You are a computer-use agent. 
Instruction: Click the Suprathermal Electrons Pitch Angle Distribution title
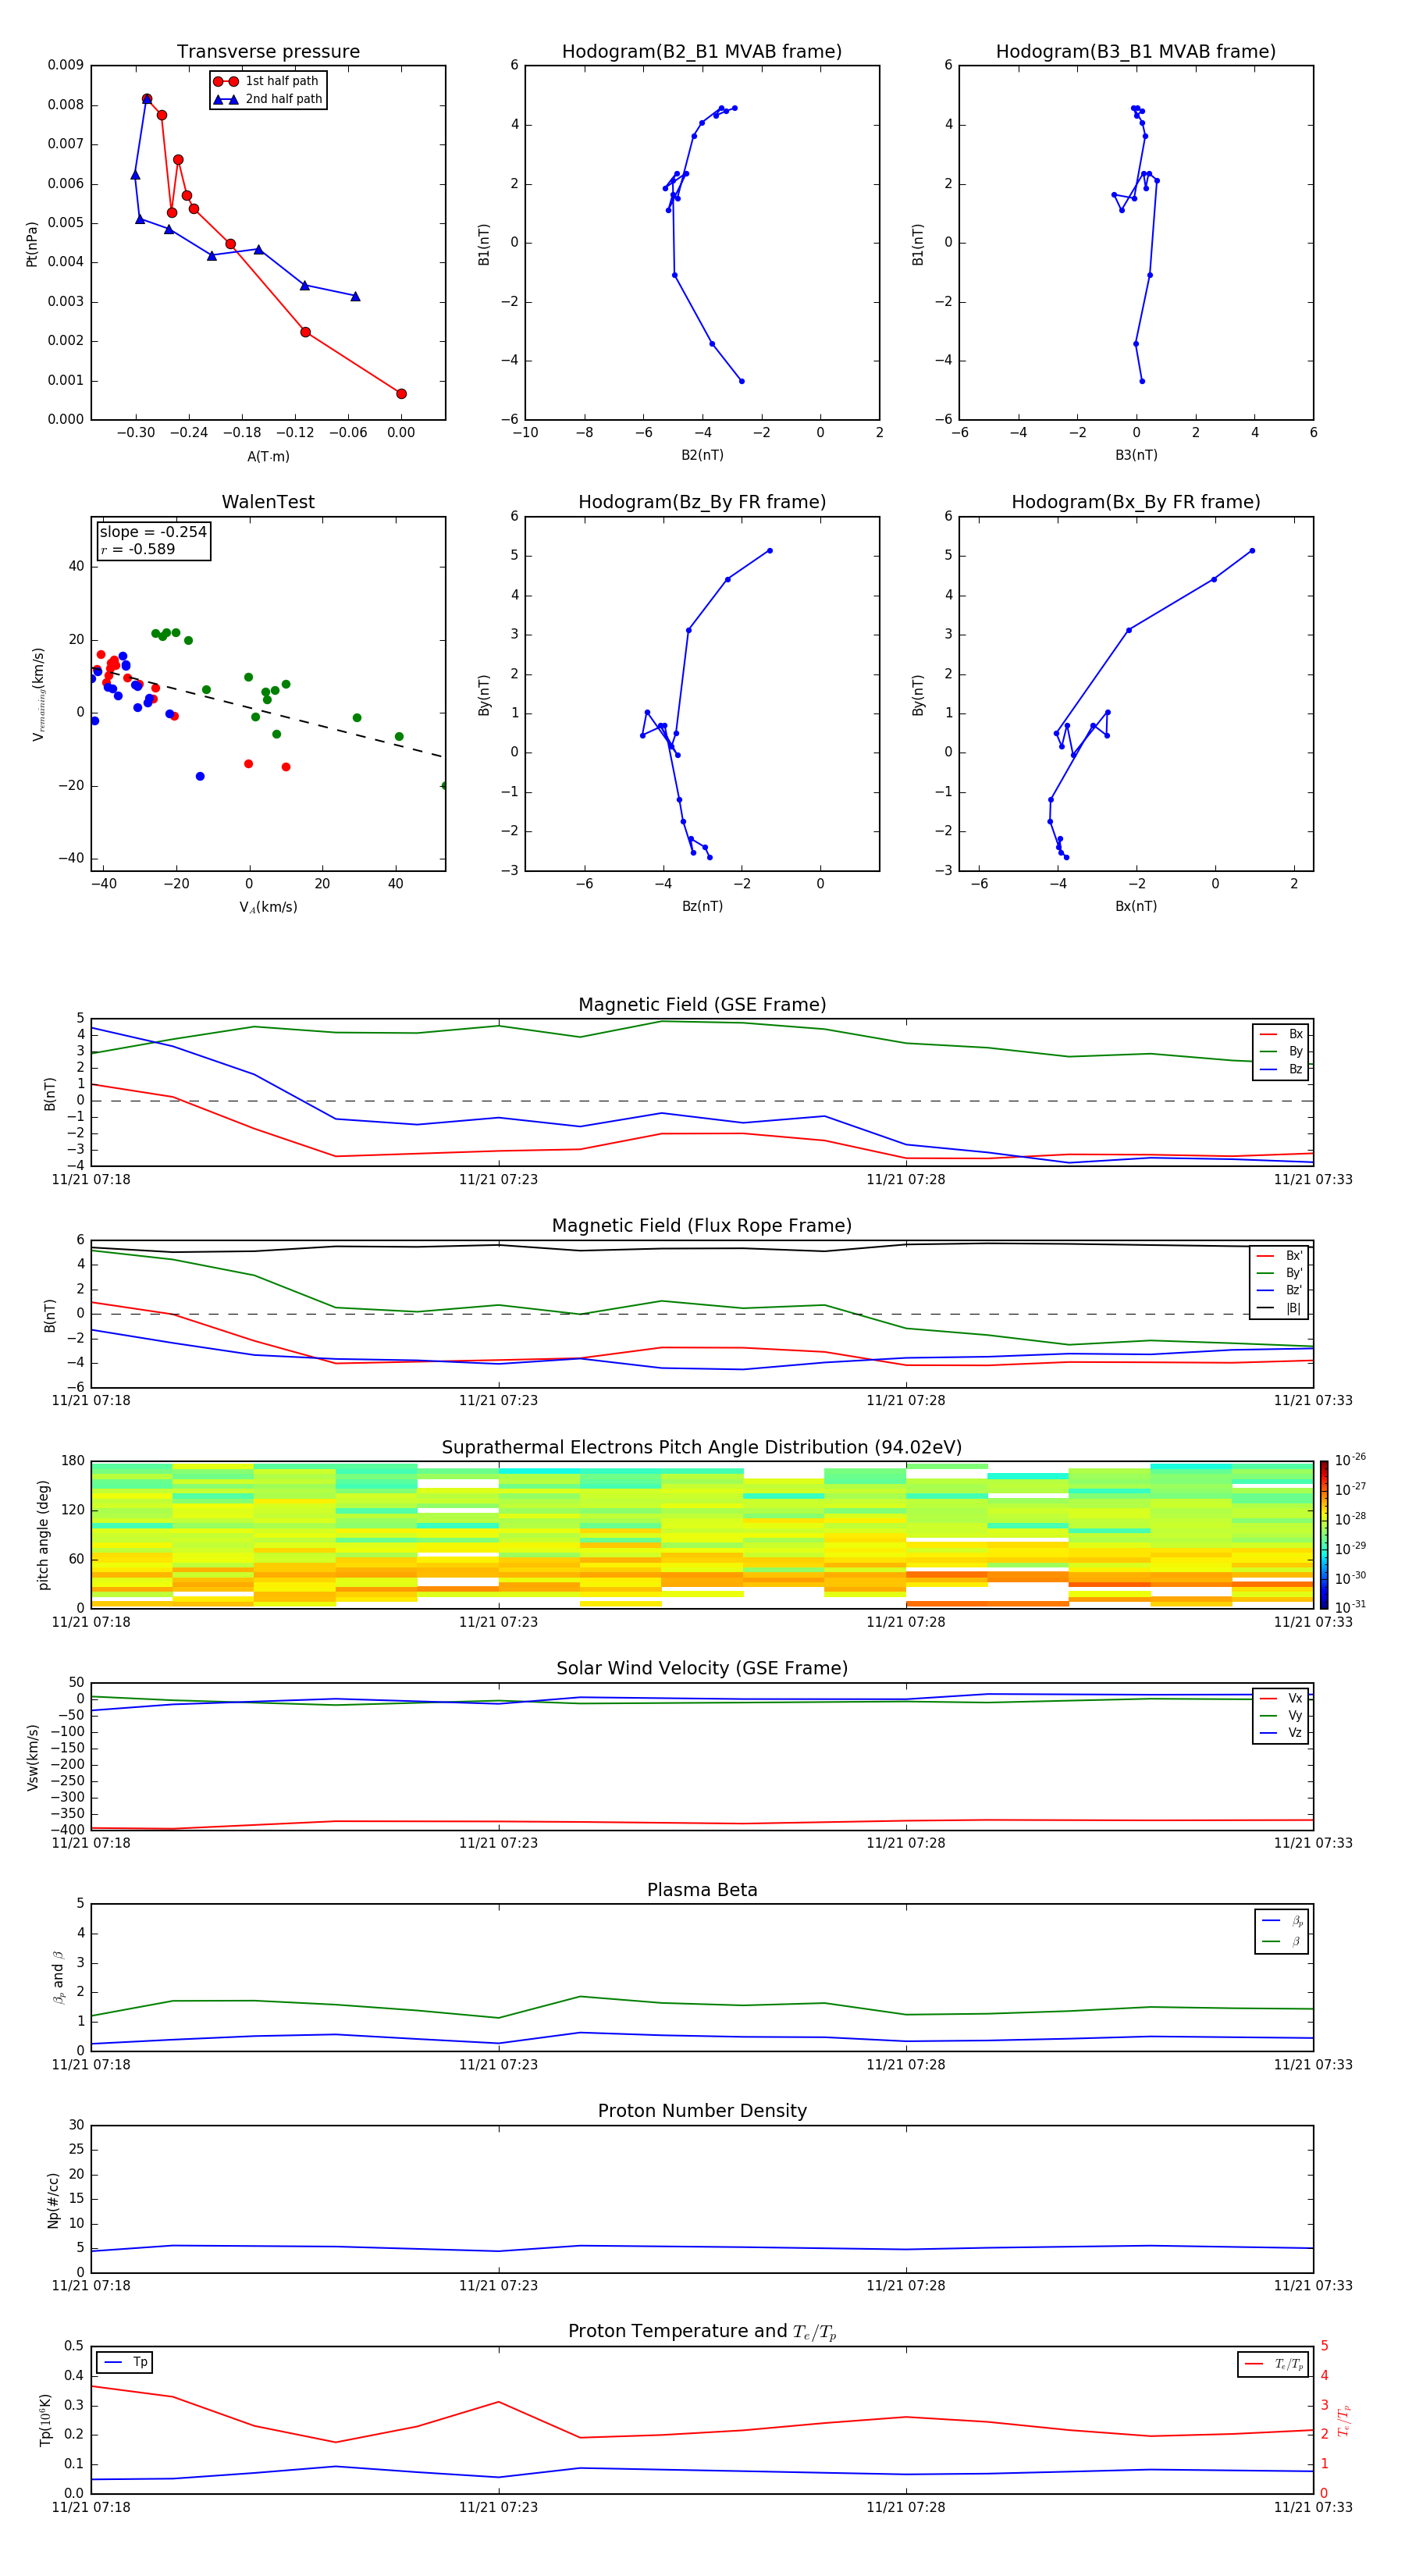pos(702,1448)
